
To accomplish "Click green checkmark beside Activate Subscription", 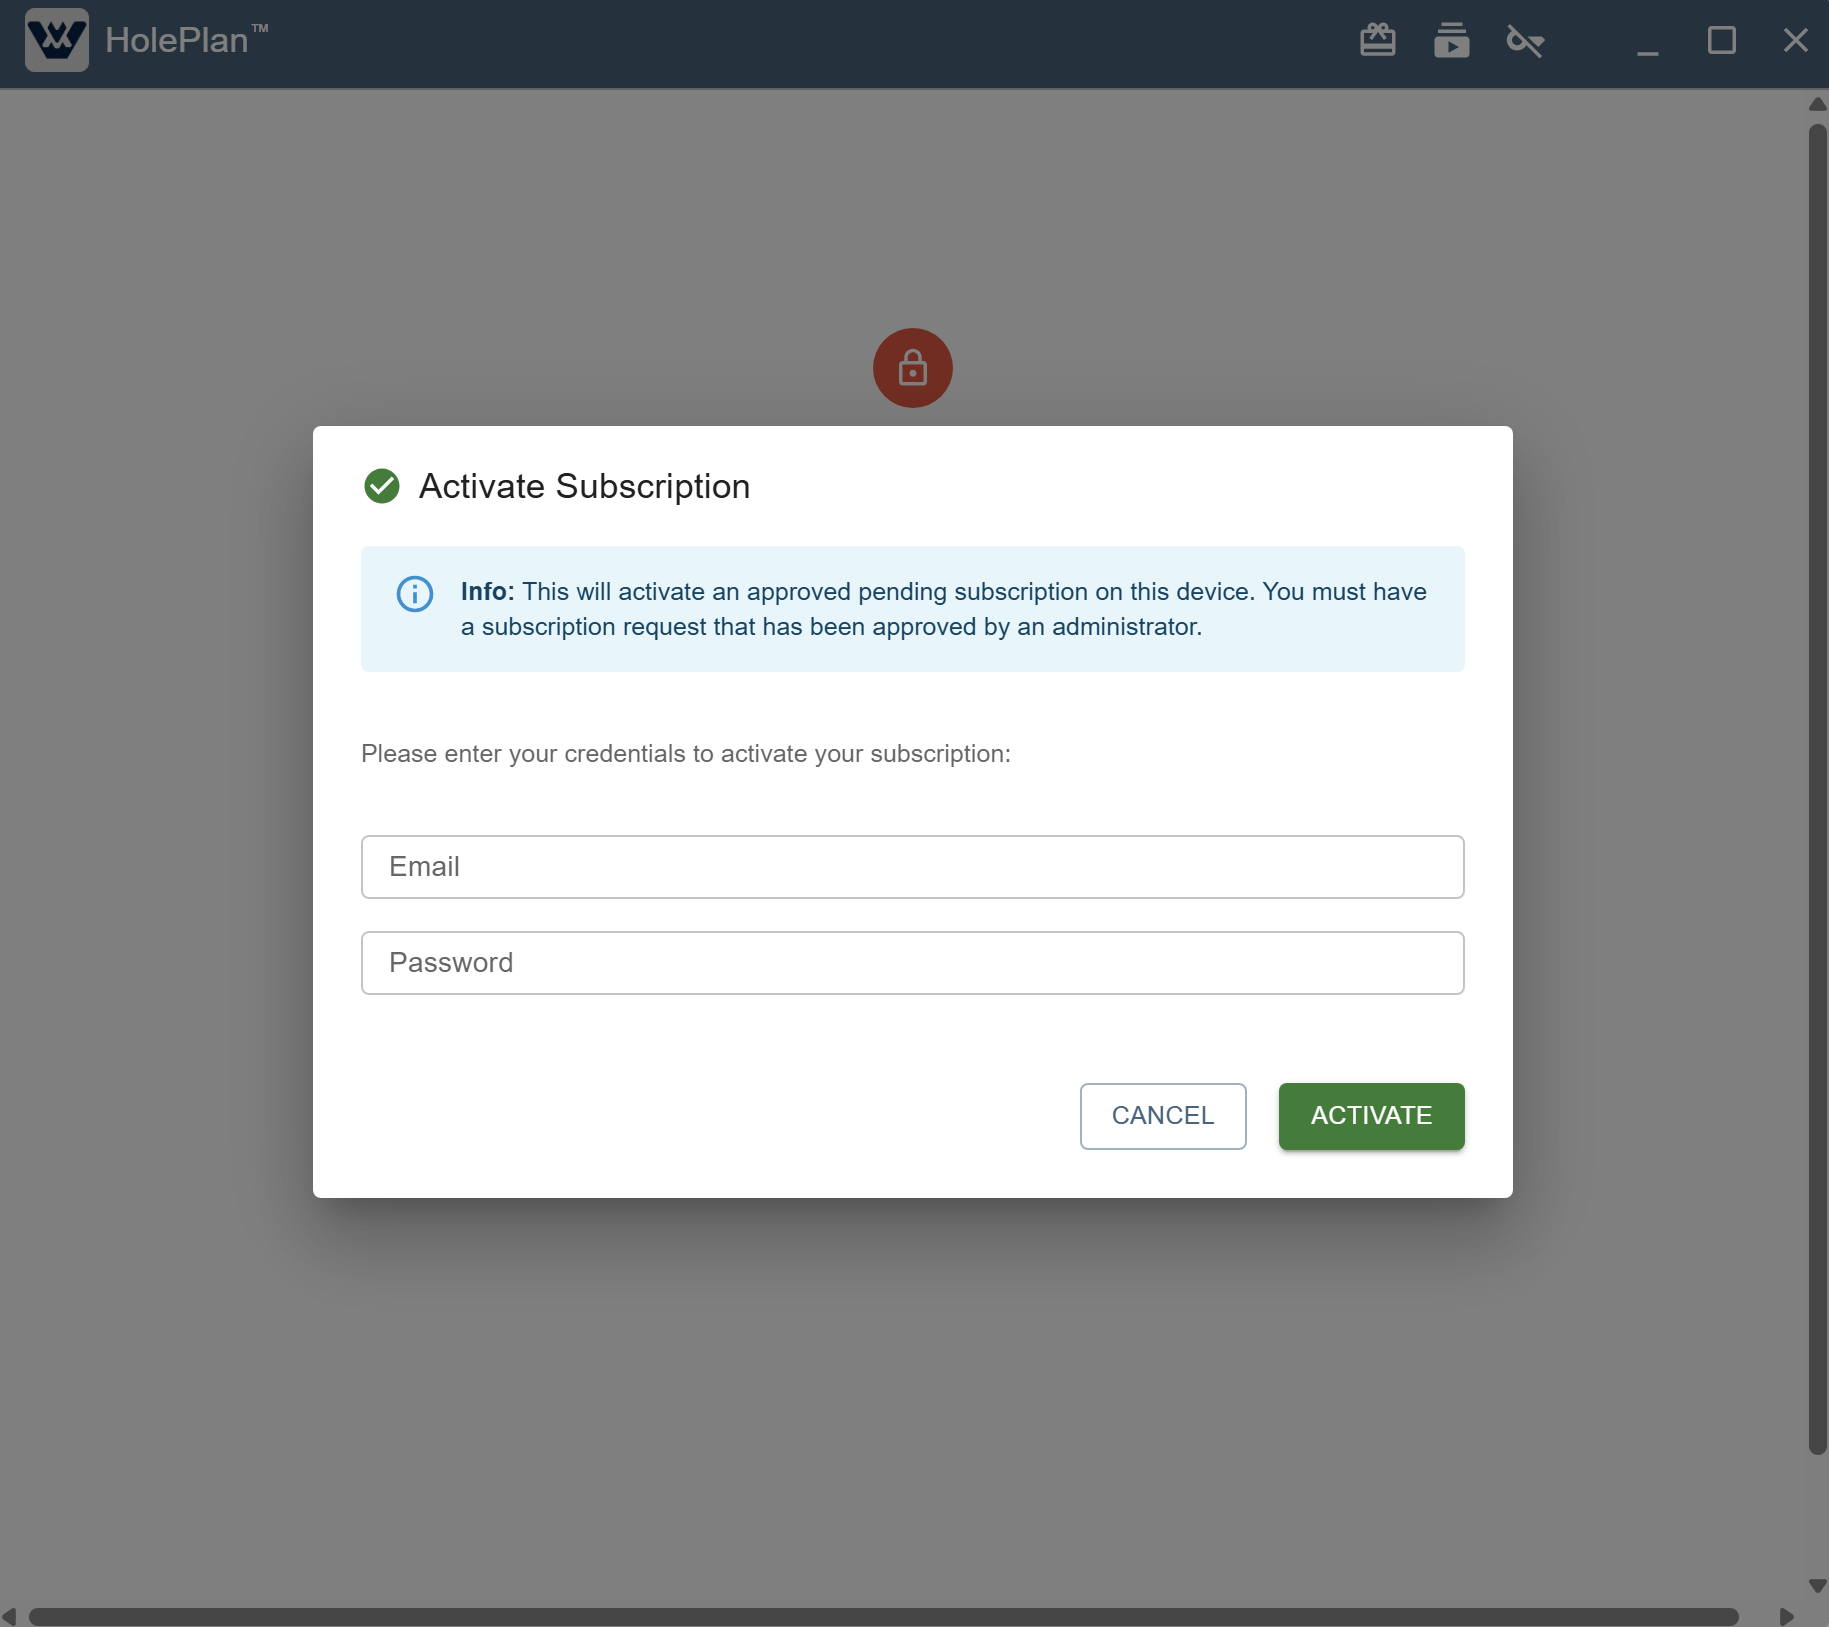I will click(x=382, y=486).
